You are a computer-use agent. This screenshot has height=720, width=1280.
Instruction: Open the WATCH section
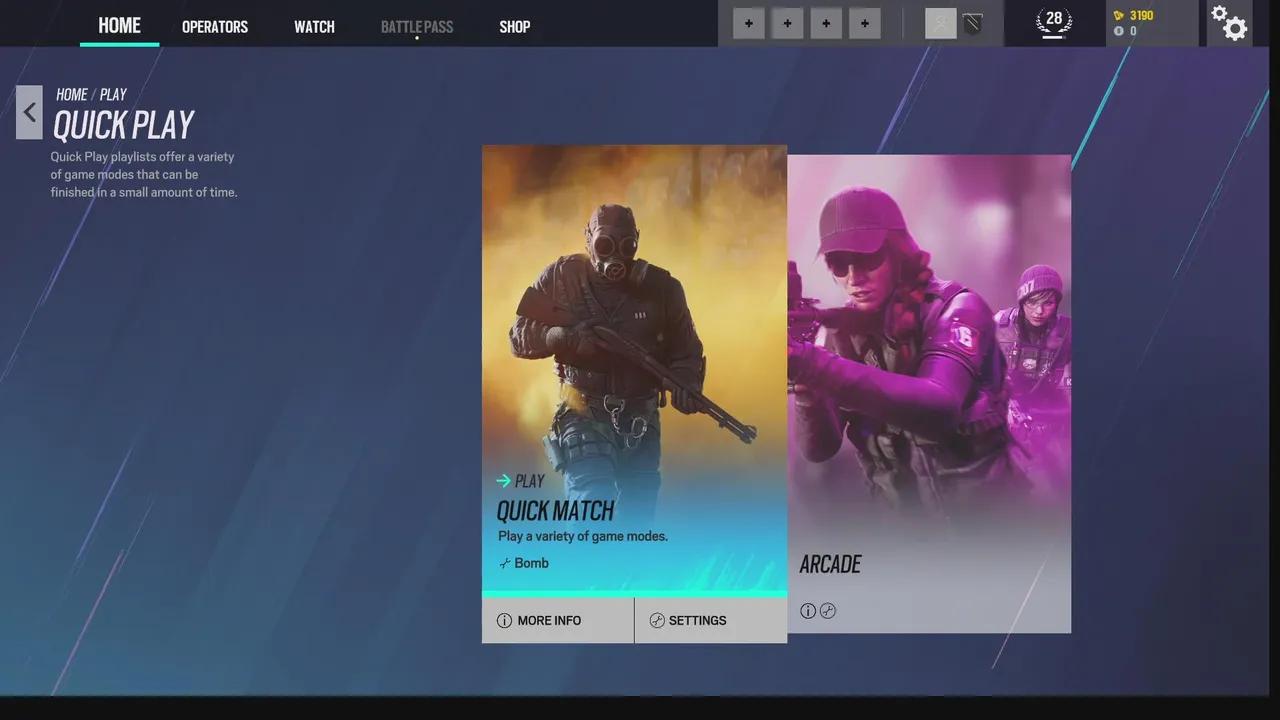pos(314,26)
